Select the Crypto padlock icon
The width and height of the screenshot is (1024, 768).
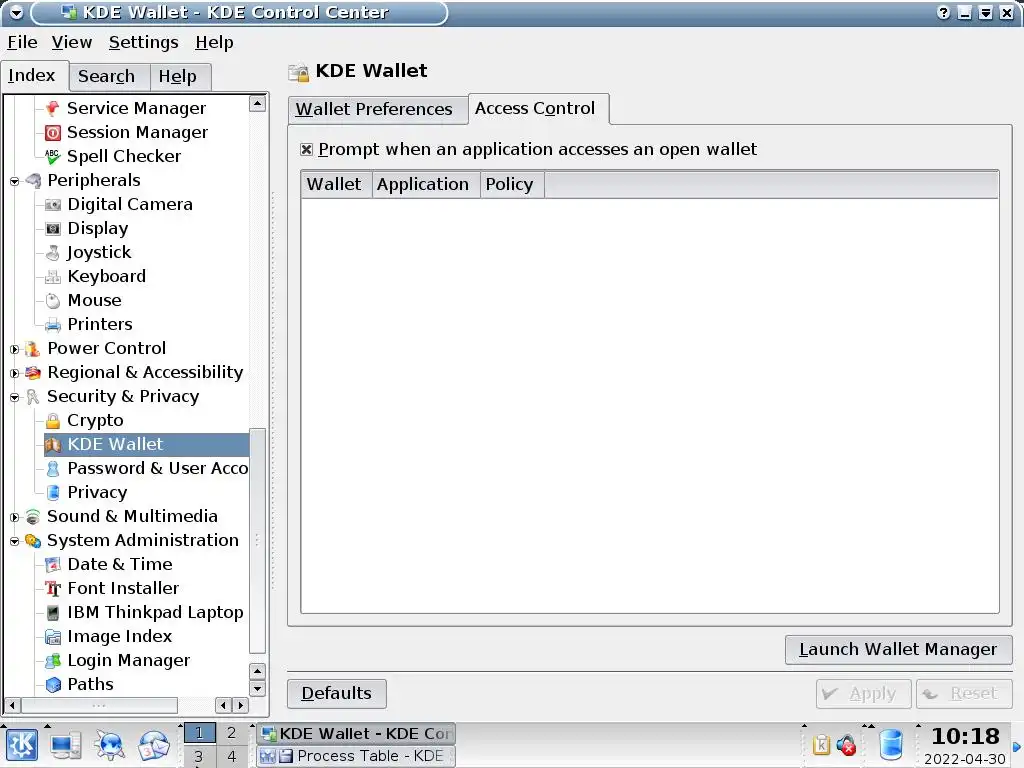click(x=53, y=421)
